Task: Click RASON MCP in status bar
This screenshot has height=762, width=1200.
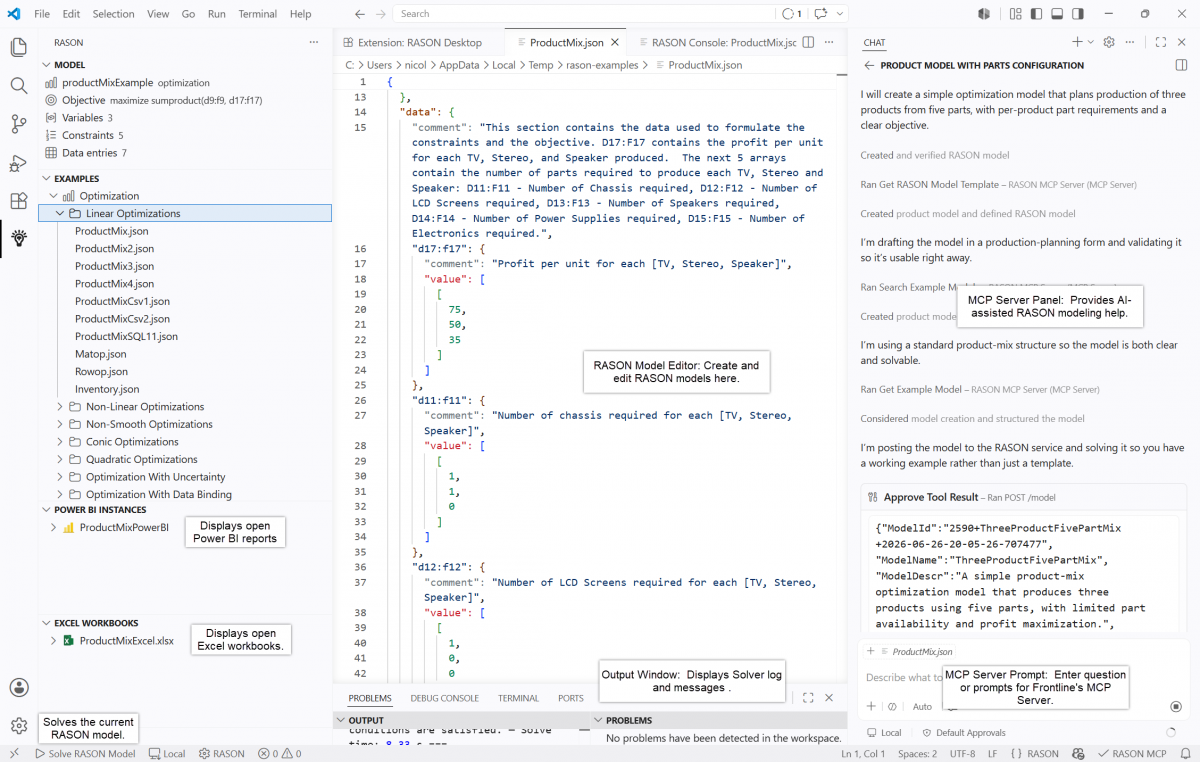Action: [1130, 754]
